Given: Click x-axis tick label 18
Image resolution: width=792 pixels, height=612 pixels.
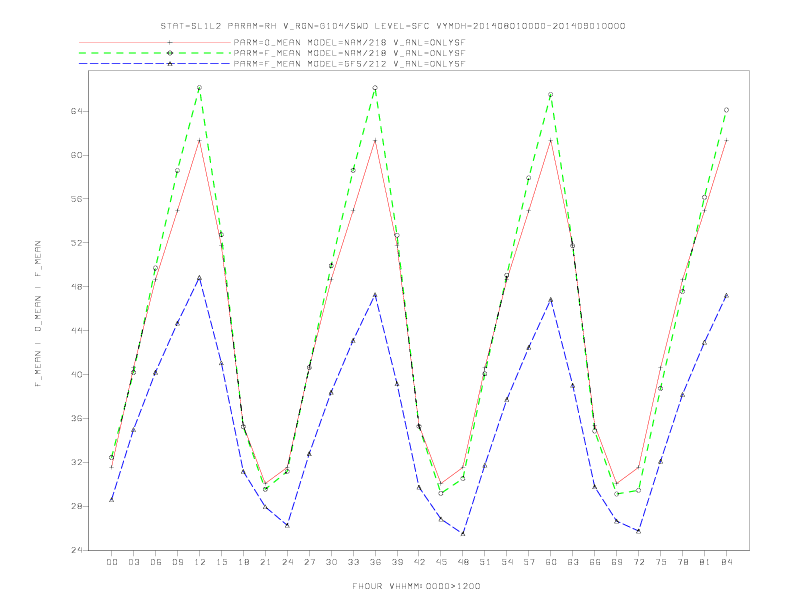Looking at the screenshot, I should (243, 562).
